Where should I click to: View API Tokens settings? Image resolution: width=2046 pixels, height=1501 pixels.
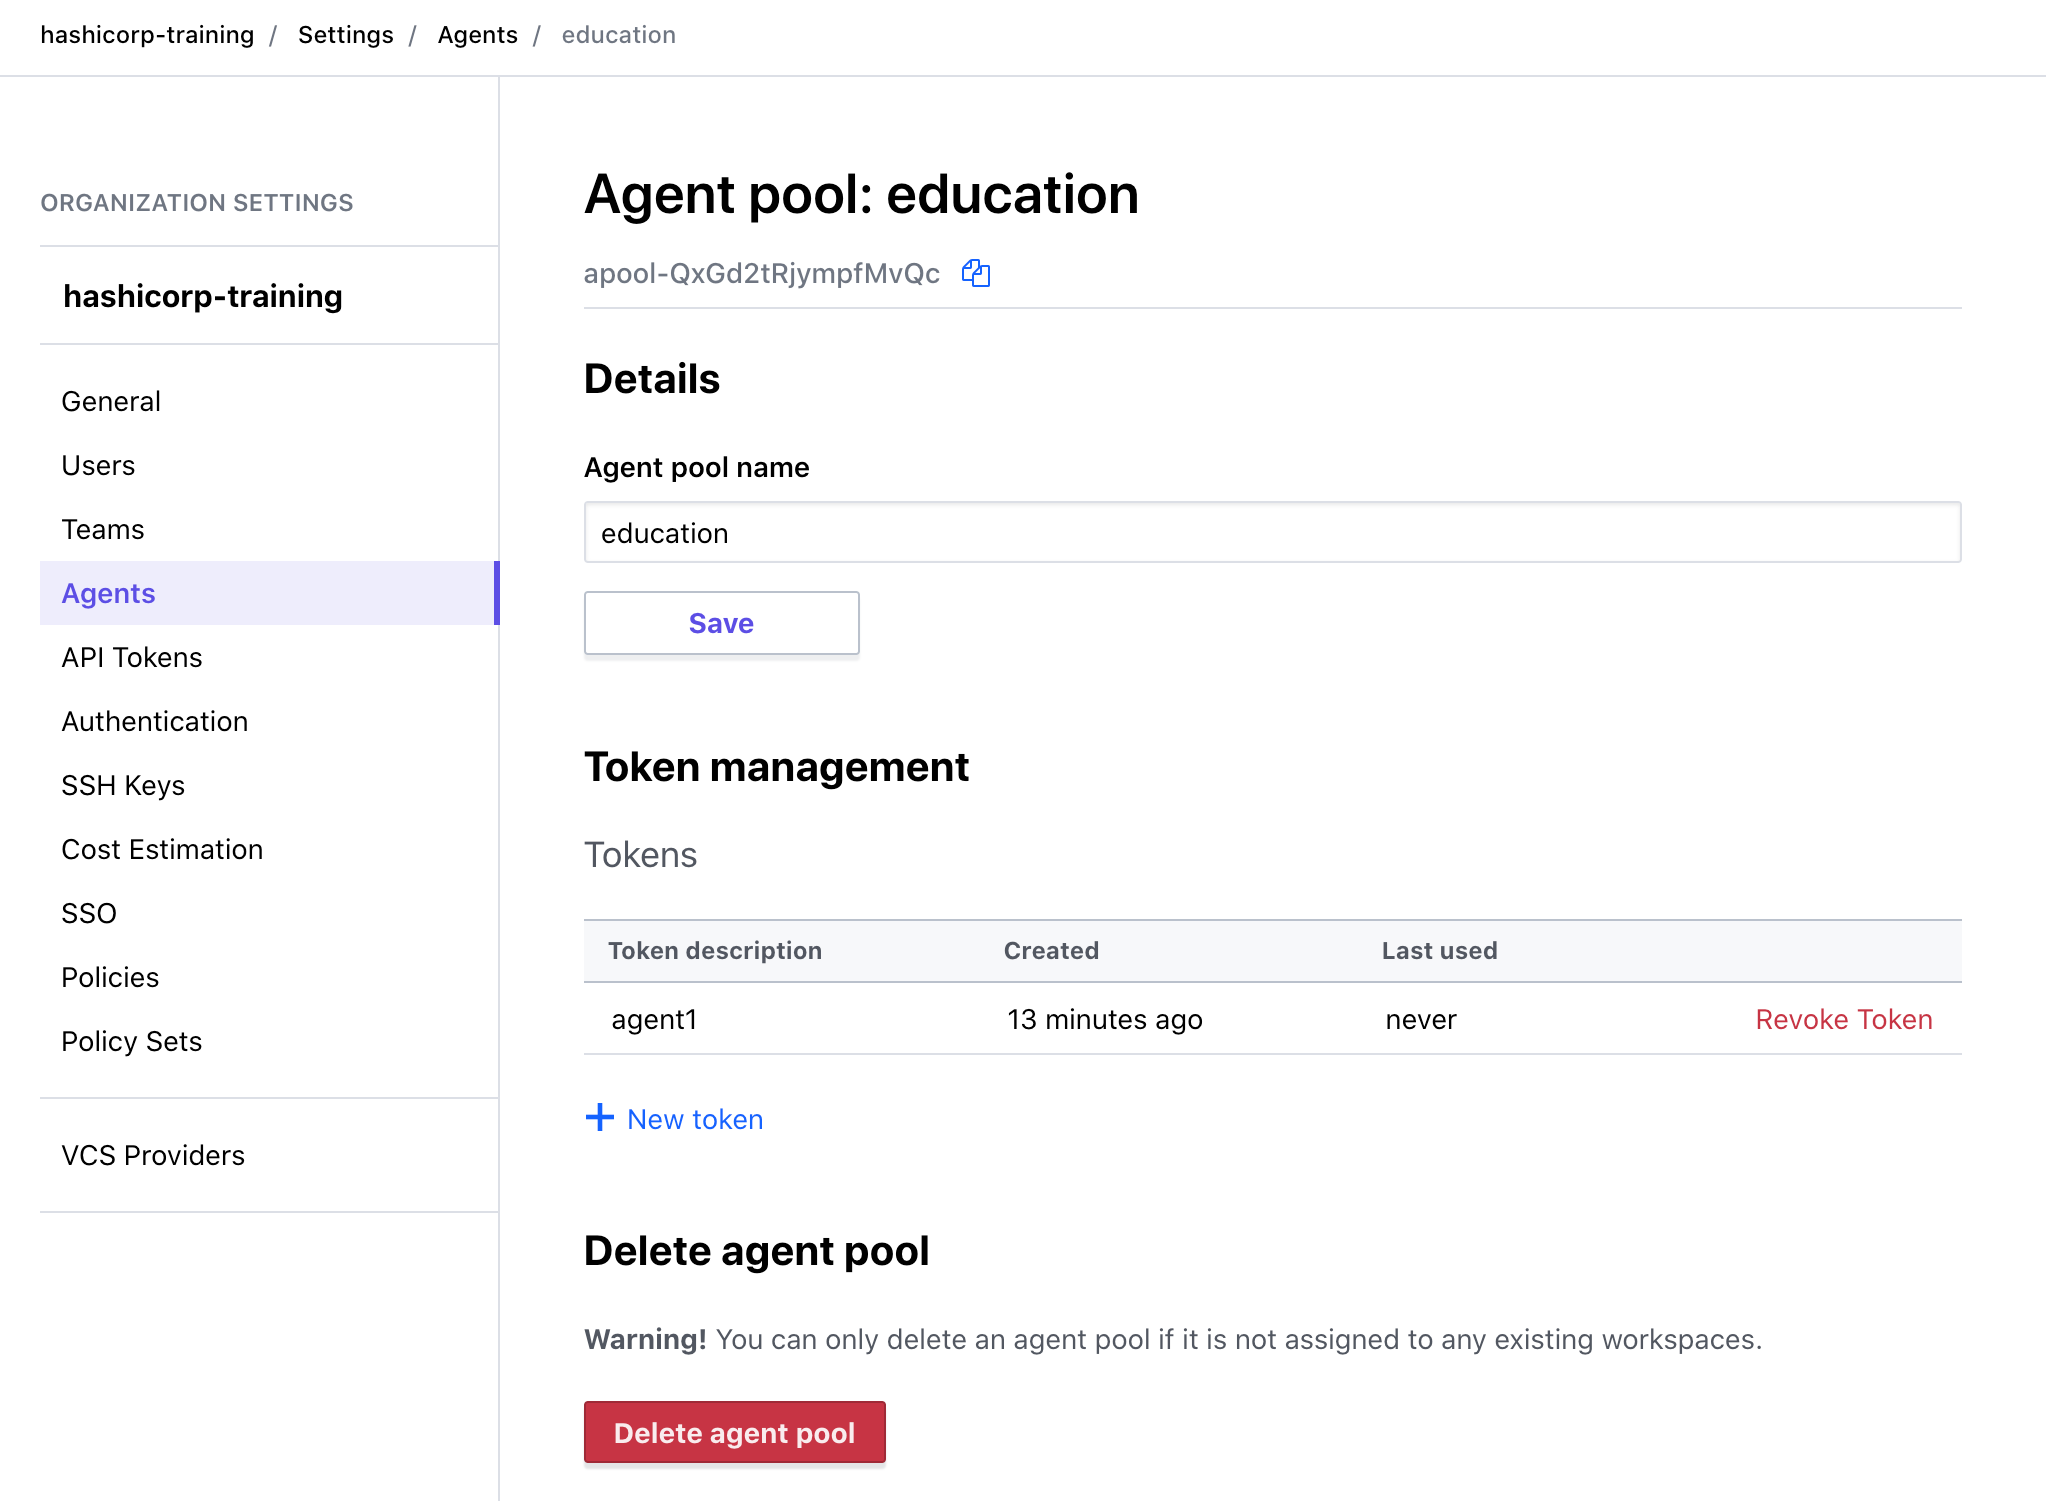[x=131, y=657]
